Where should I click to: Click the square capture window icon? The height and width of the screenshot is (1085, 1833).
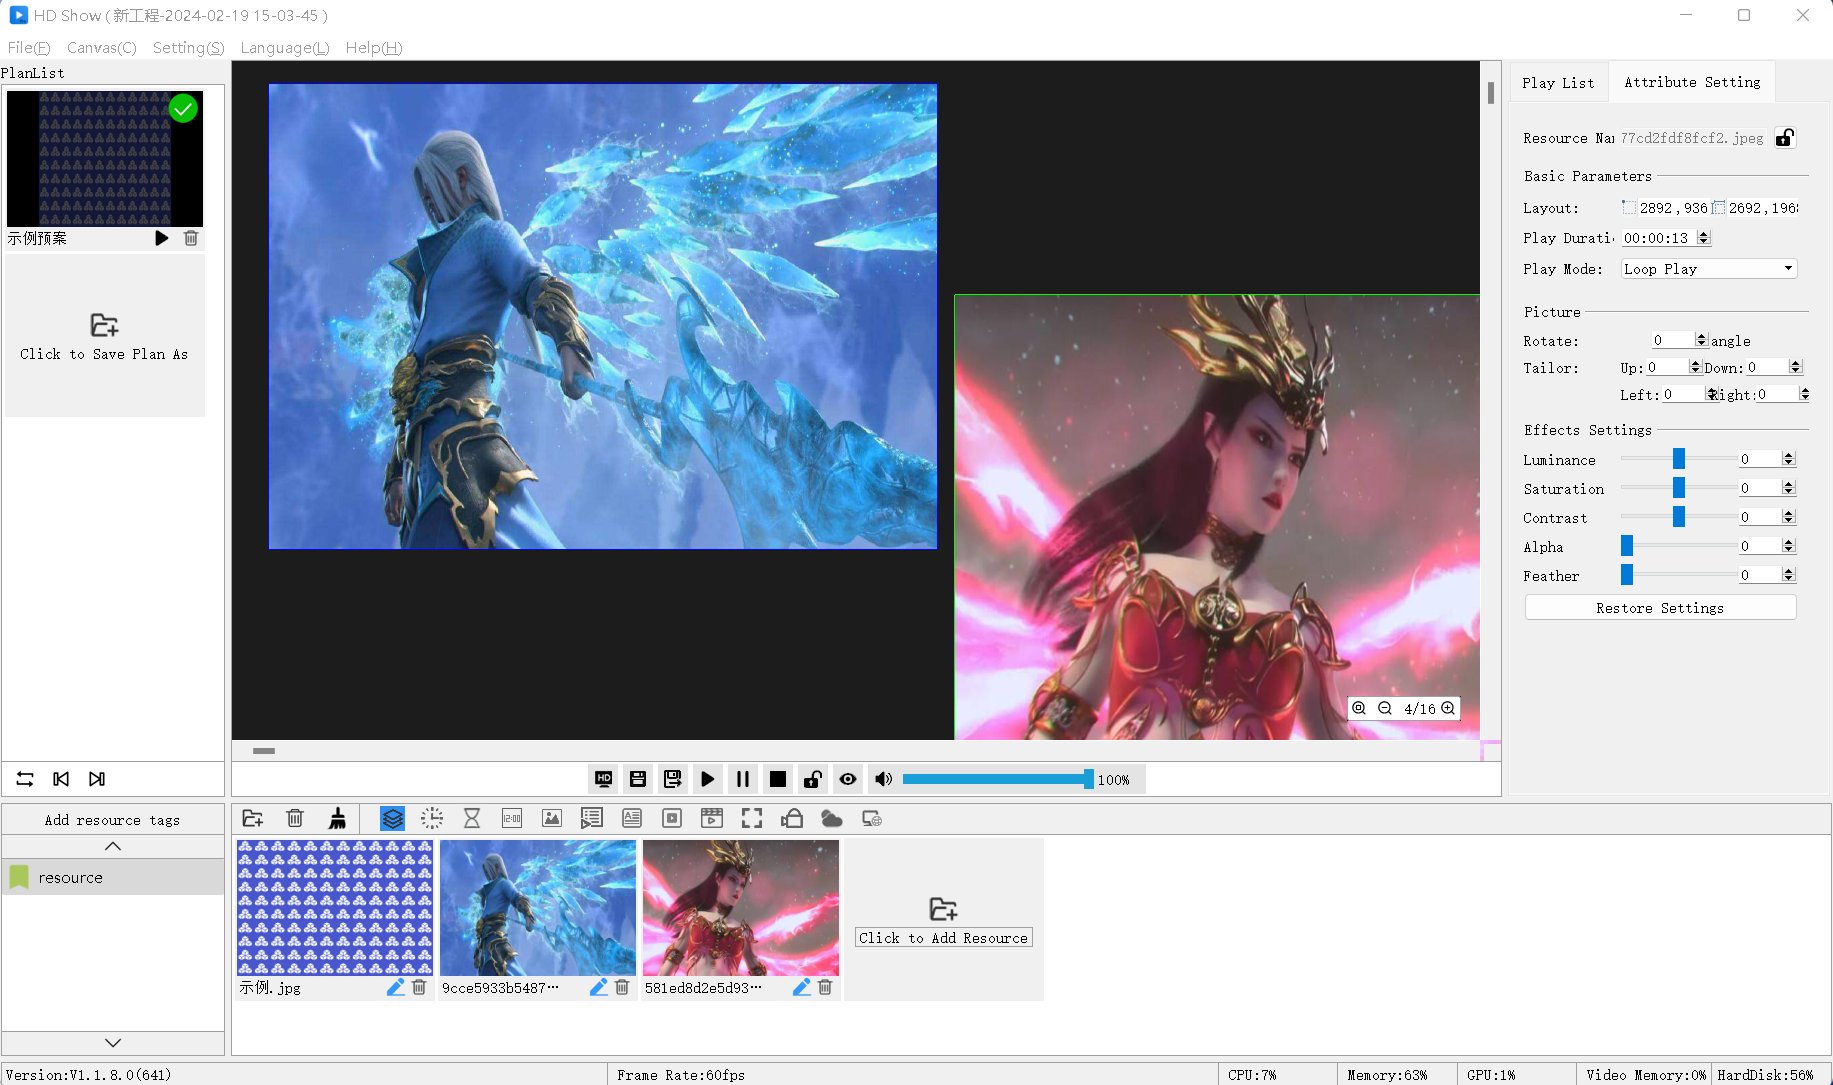(672, 819)
